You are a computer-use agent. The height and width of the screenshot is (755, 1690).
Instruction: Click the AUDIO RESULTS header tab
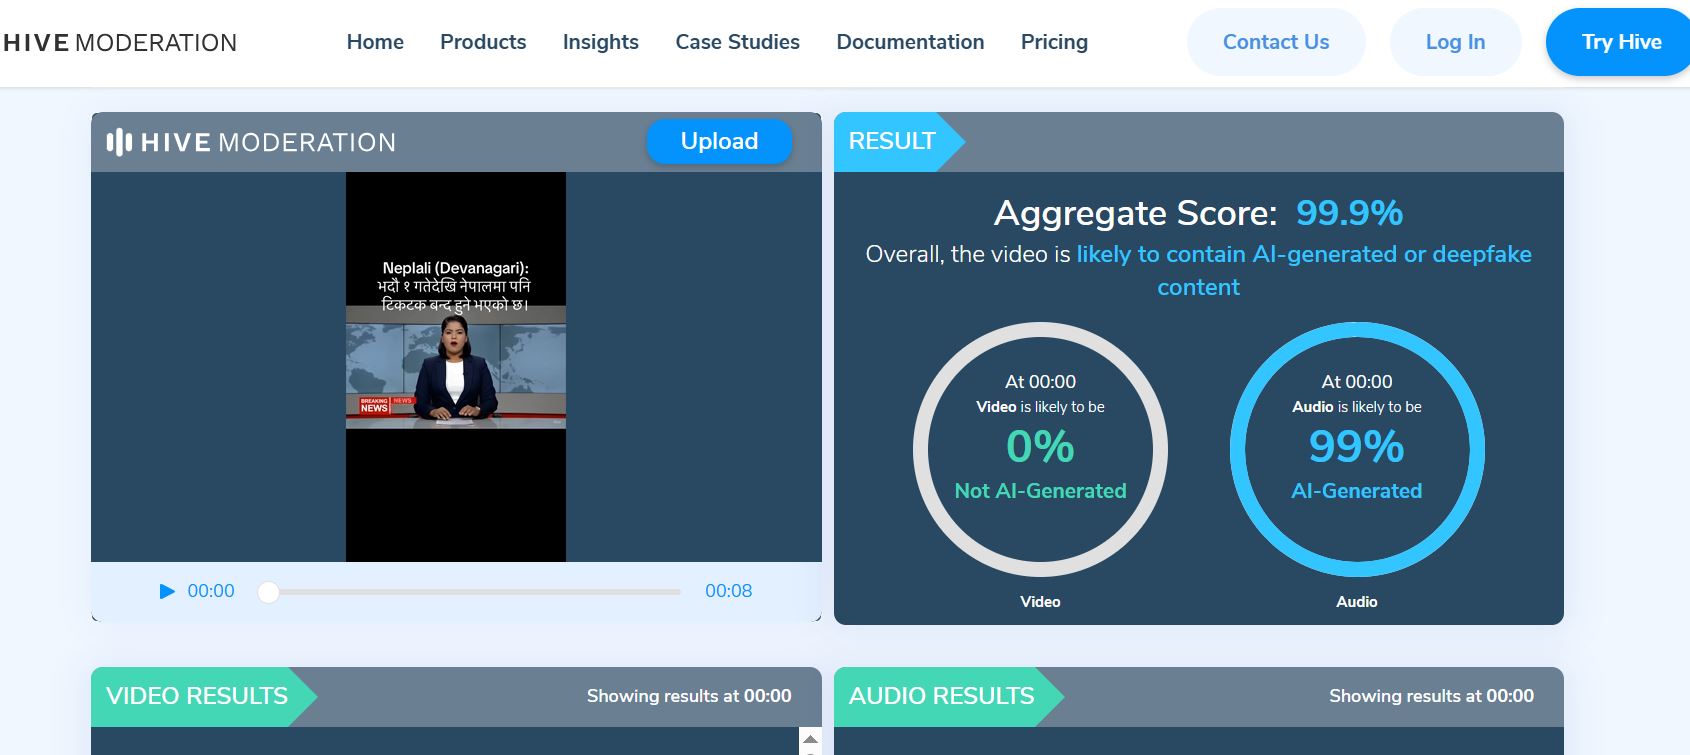tap(948, 696)
